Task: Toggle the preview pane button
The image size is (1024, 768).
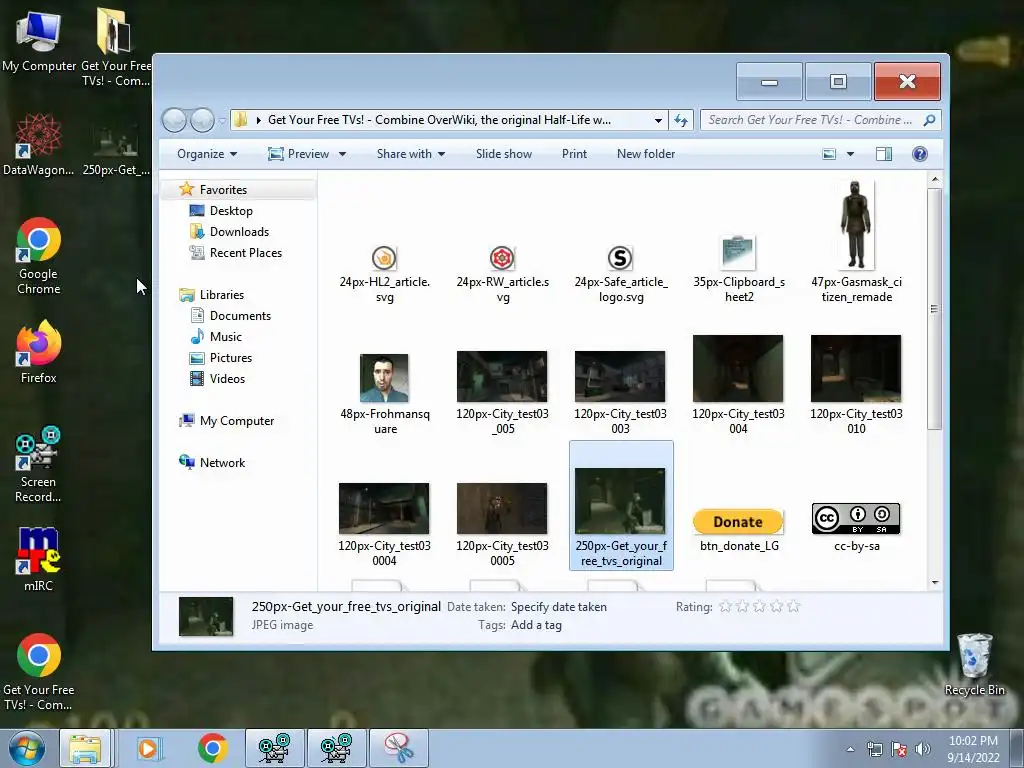Action: click(884, 154)
